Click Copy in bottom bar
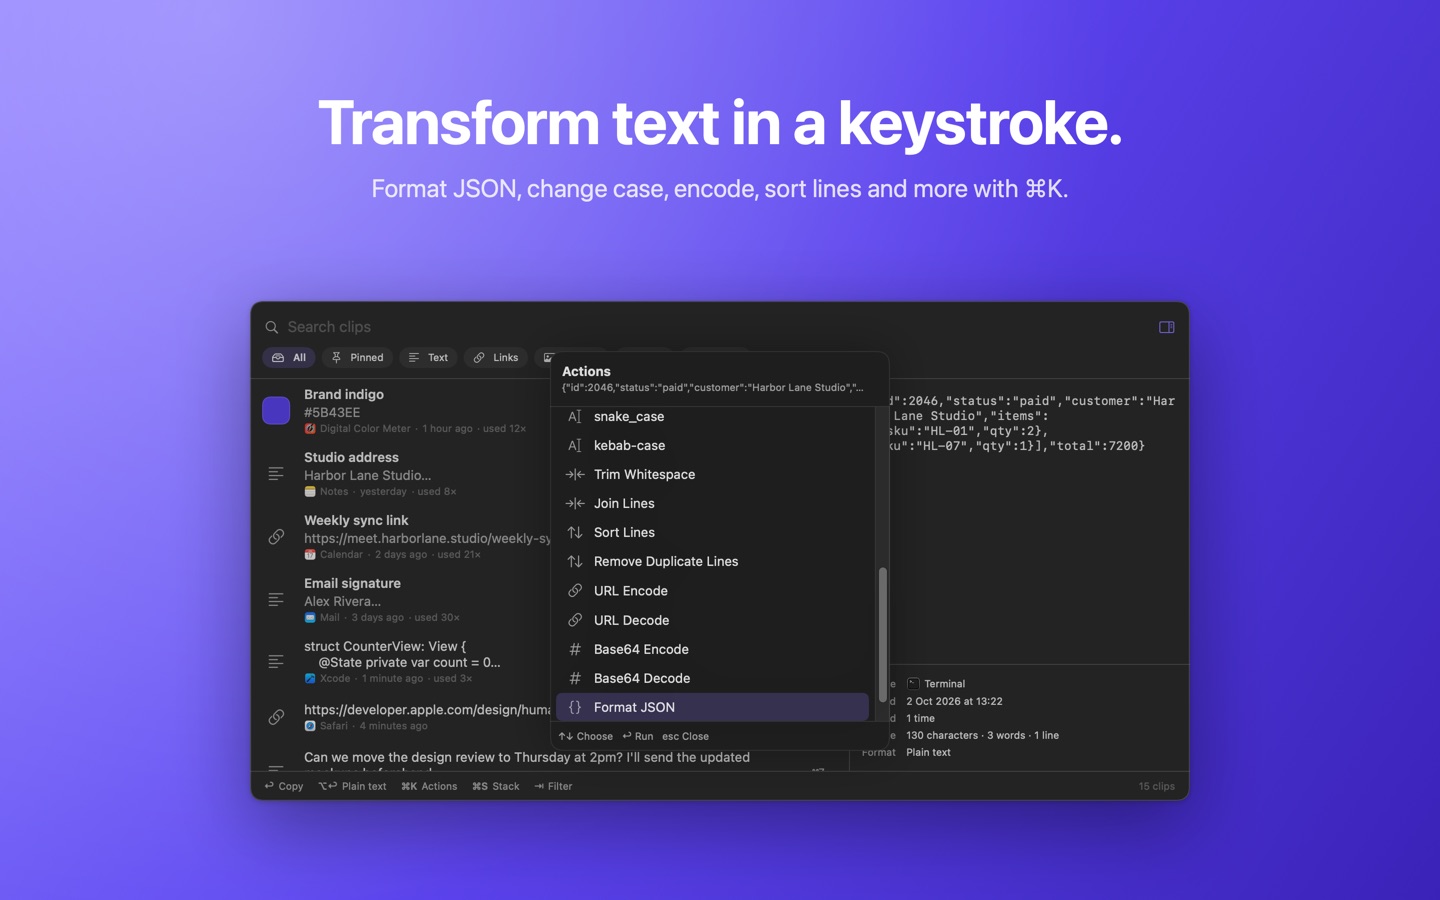Image resolution: width=1440 pixels, height=900 pixels. point(284,787)
